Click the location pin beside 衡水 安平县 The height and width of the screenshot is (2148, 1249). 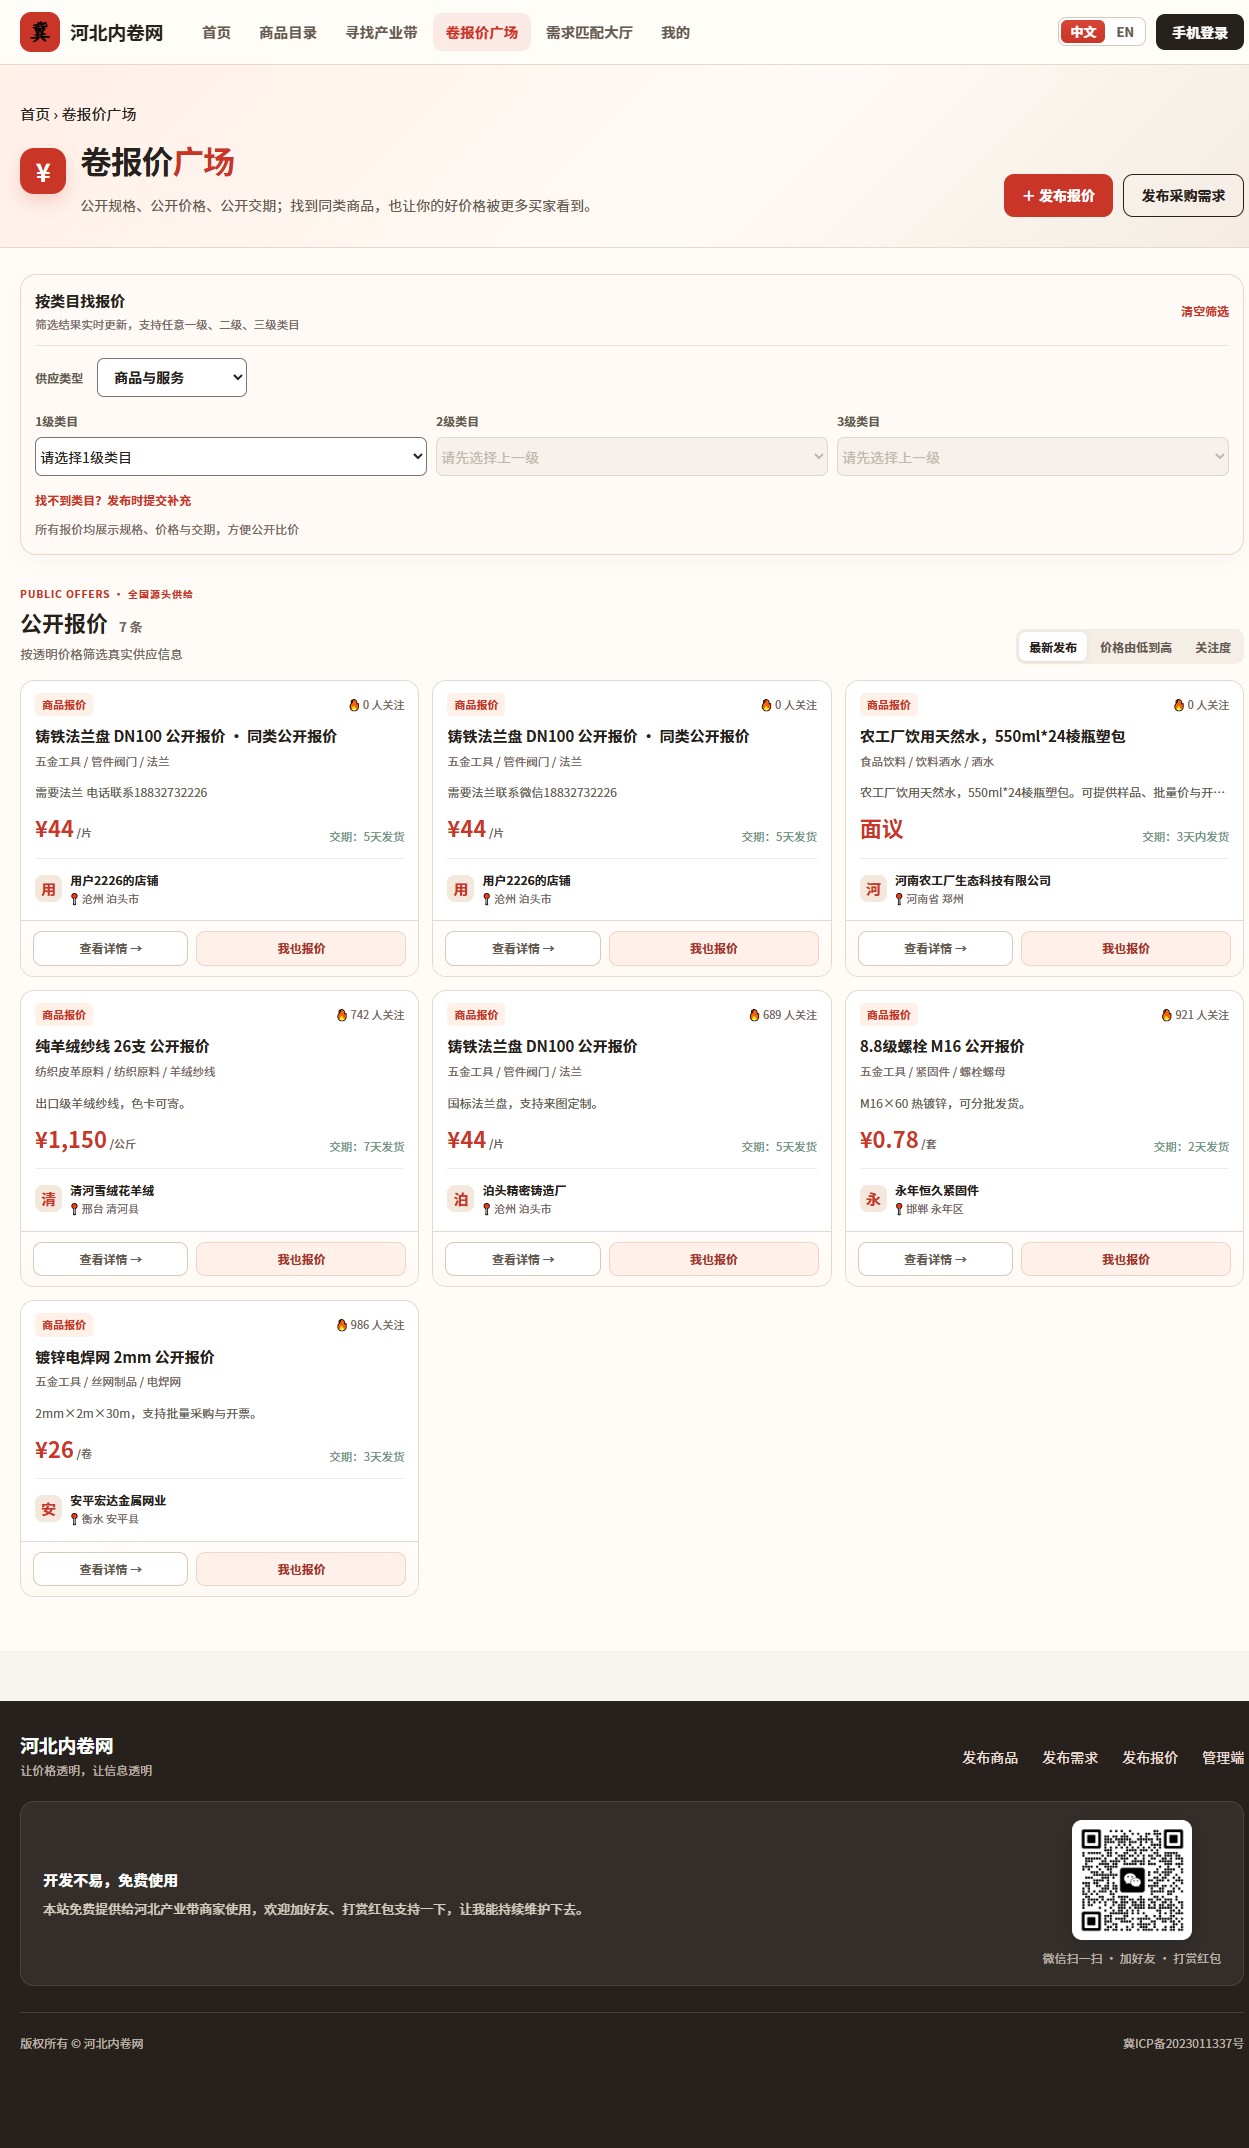74,1519
